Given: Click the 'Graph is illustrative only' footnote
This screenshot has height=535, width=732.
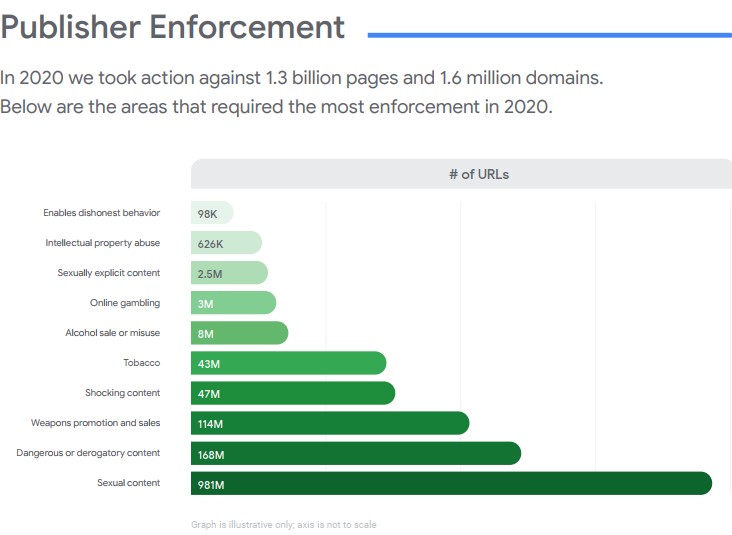Looking at the screenshot, I should point(283,524).
